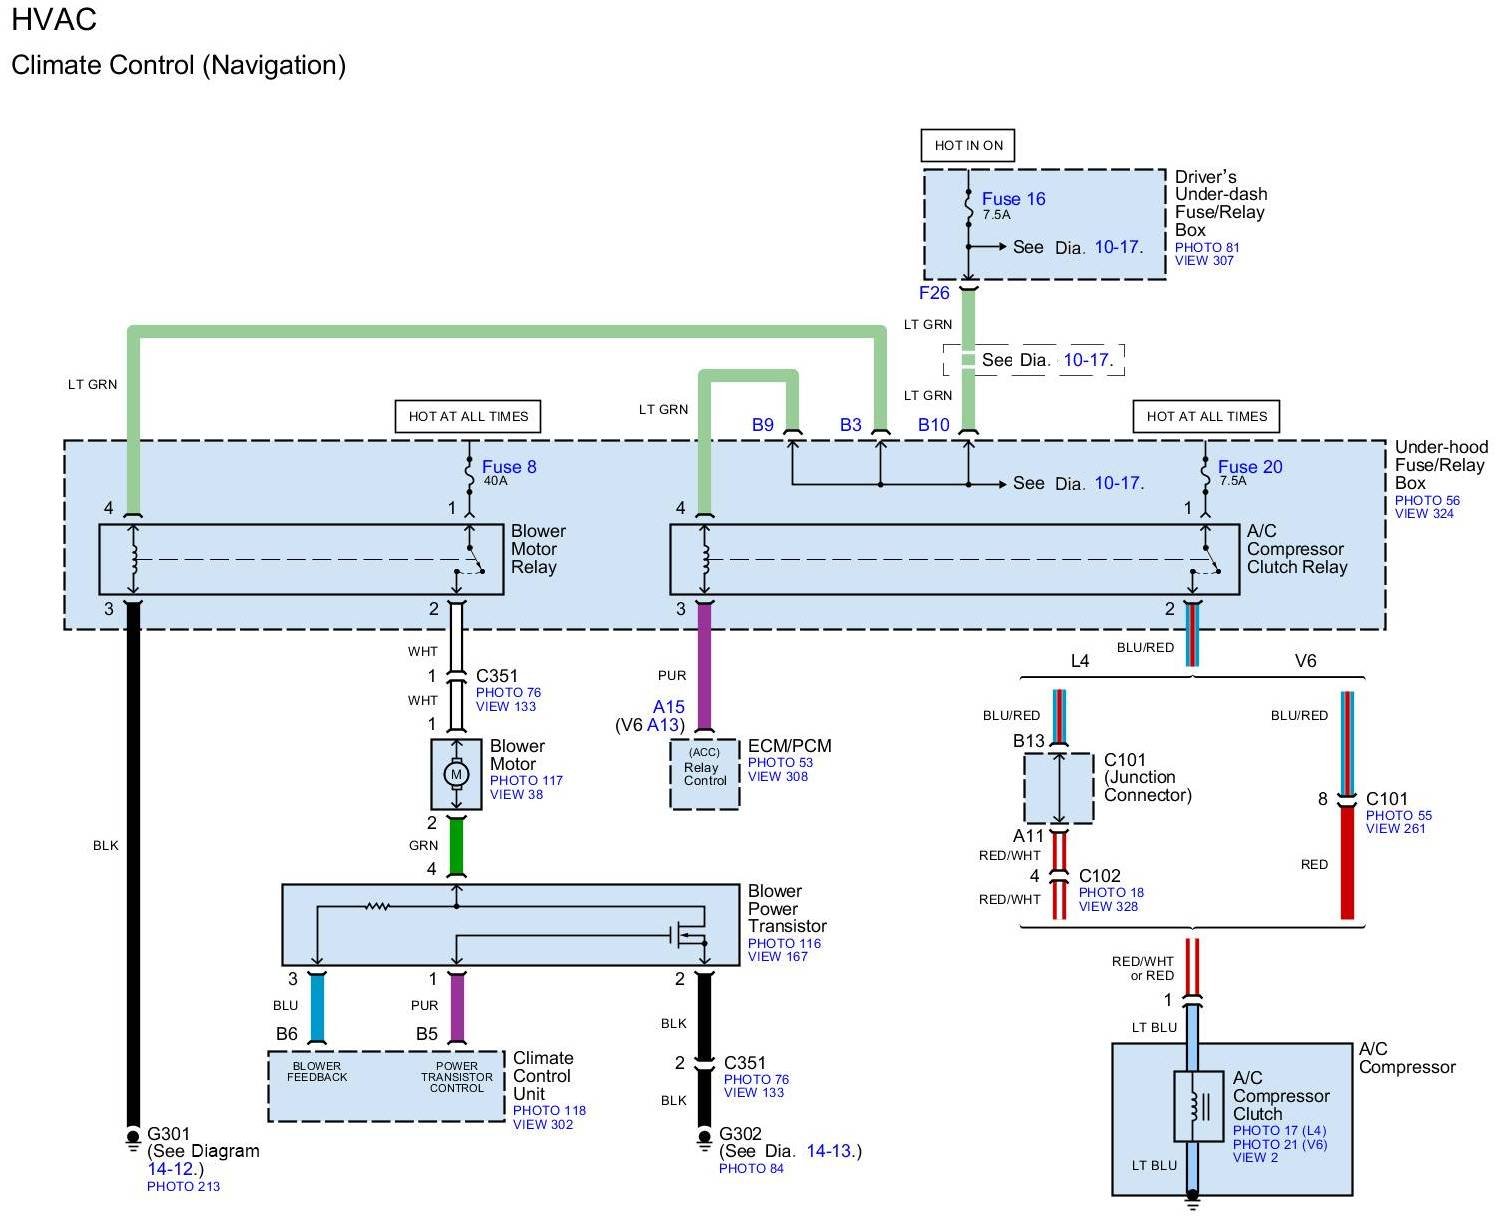Click HOT AT ALL TIMES above Fuse 20
The height and width of the screenshot is (1222, 1502).
point(1206,416)
